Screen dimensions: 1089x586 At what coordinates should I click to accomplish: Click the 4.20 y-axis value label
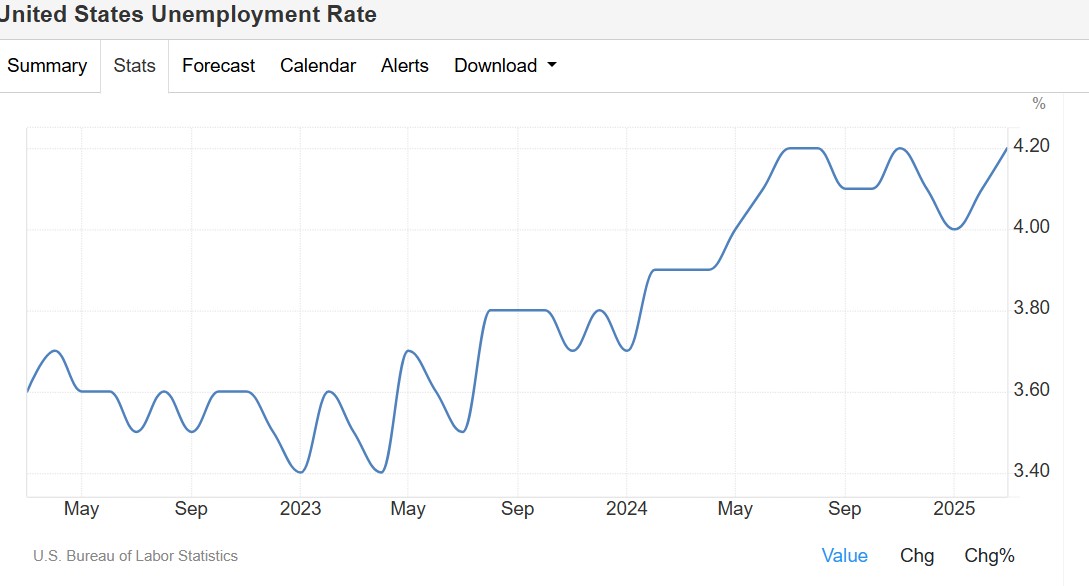pyautogui.click(x=1031, y=145)
